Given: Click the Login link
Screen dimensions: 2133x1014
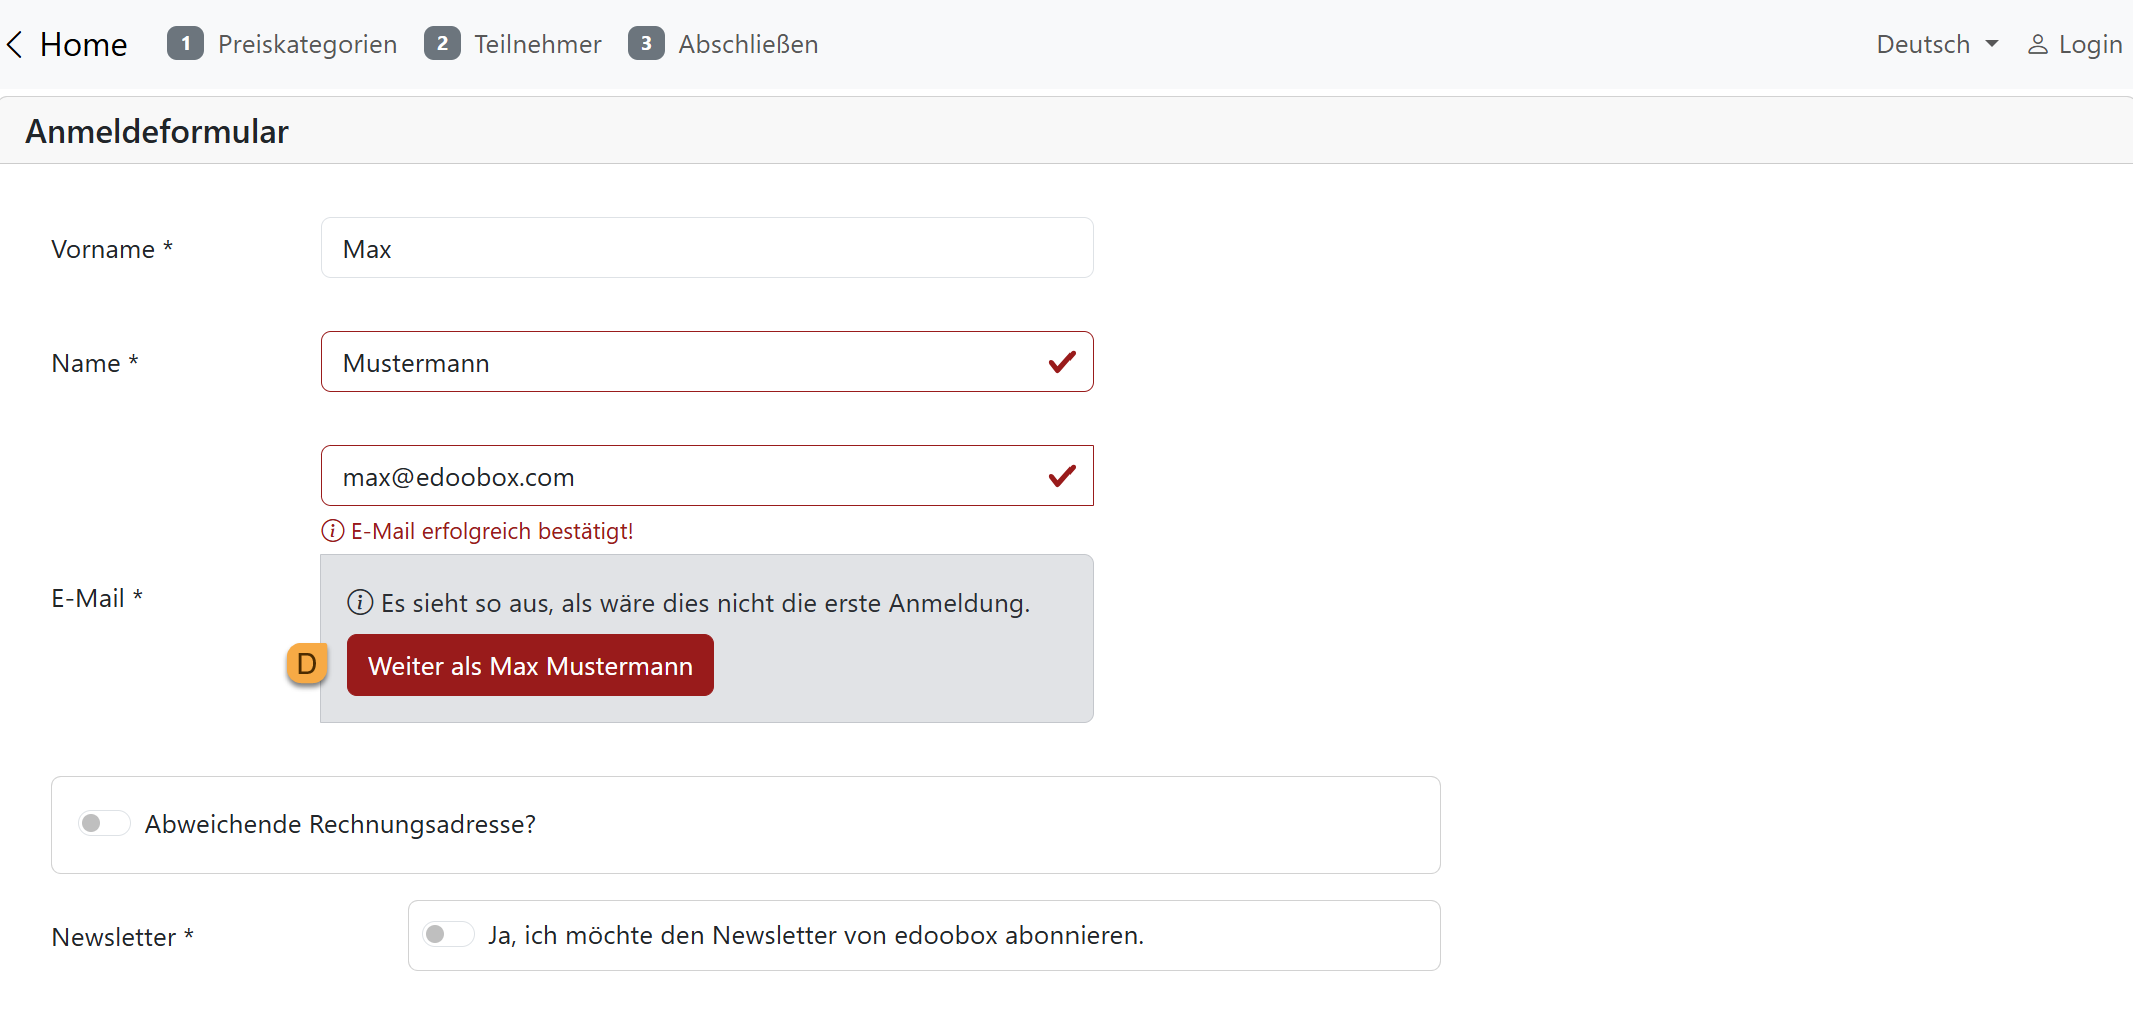Looking at the screenshot, I should click(2090, 44).
